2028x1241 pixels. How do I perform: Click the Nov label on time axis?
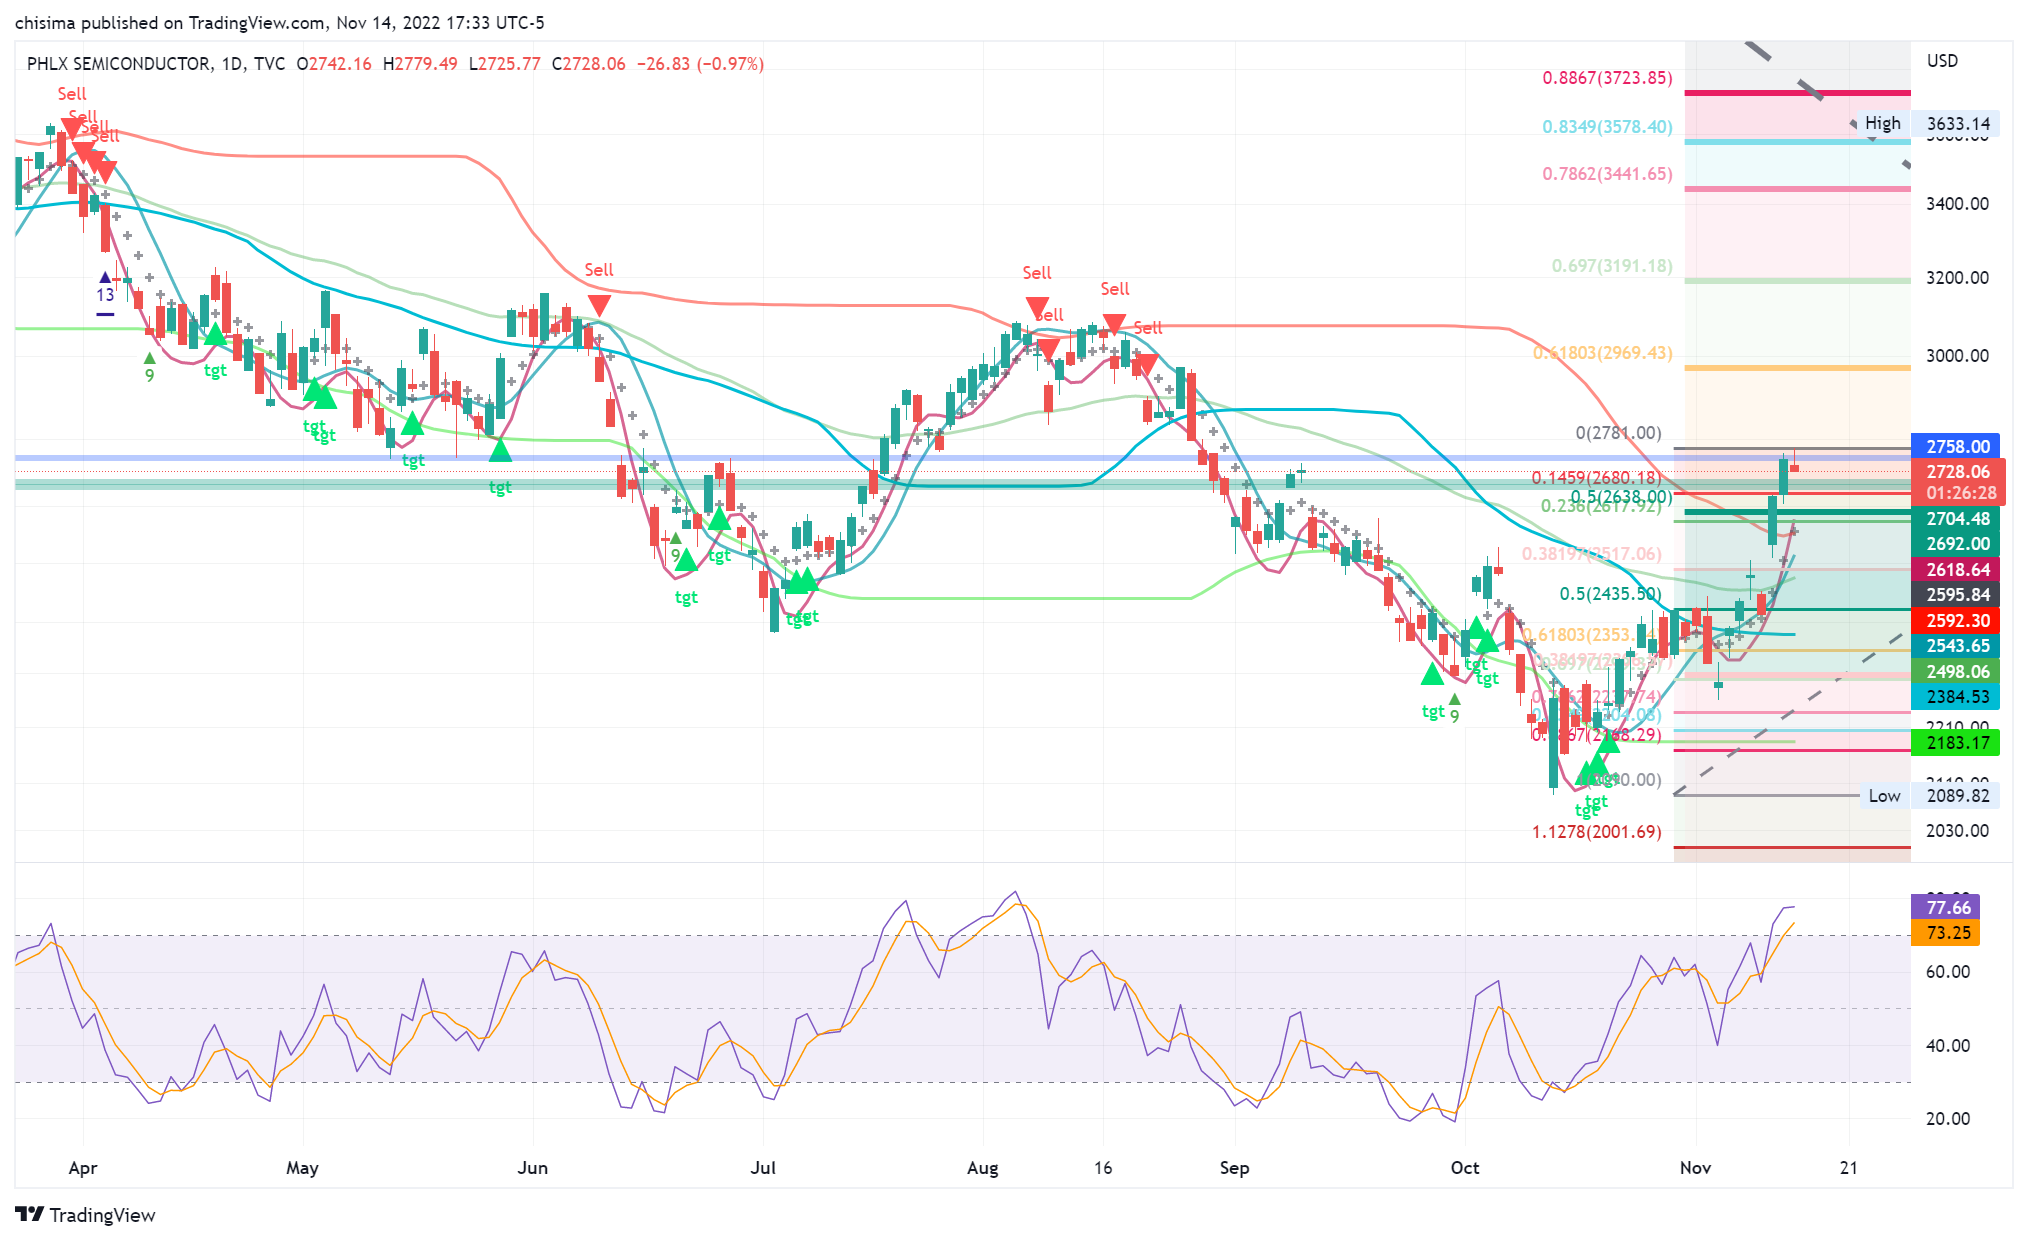1695,1167
